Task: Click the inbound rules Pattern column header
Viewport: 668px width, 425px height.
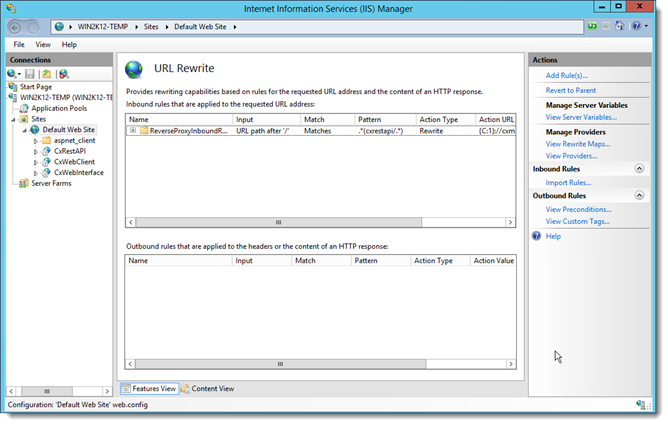Action: (385, 120)
